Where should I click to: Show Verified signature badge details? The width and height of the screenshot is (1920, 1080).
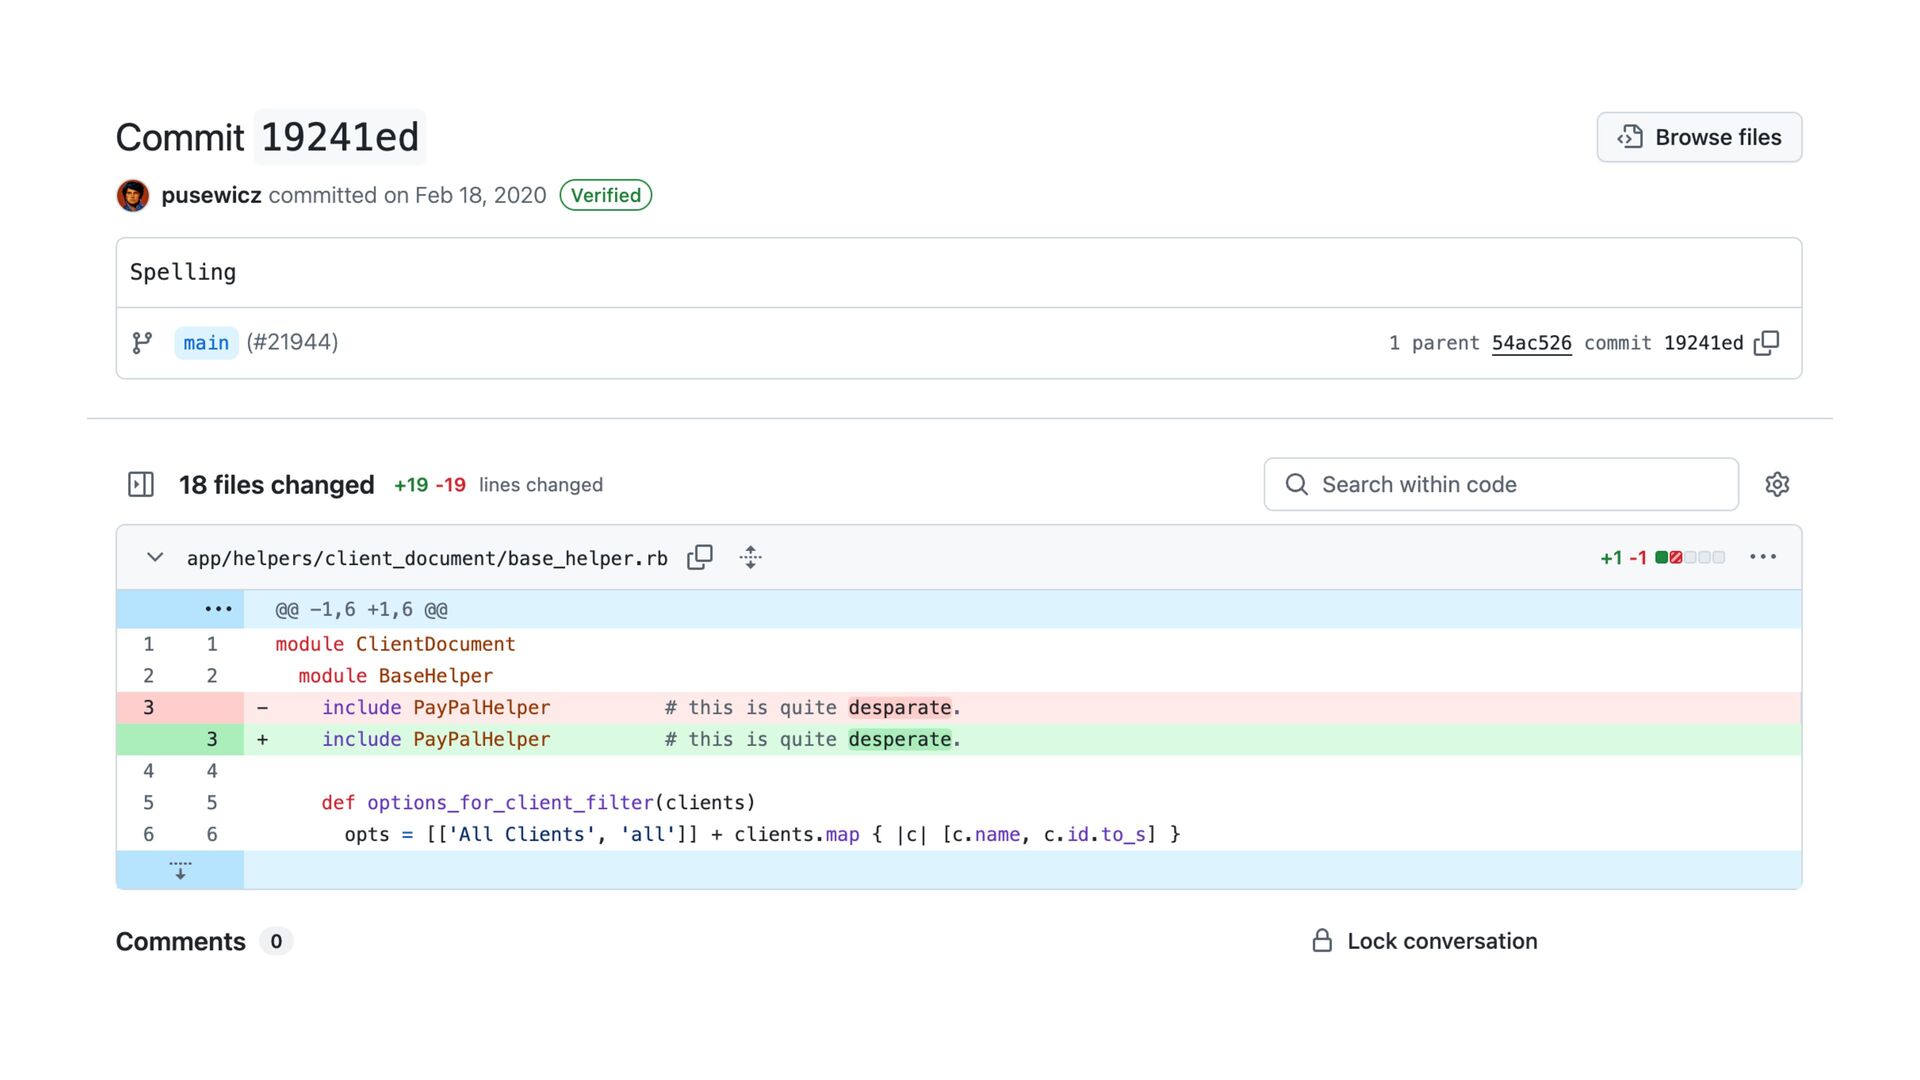click(605, 195)
